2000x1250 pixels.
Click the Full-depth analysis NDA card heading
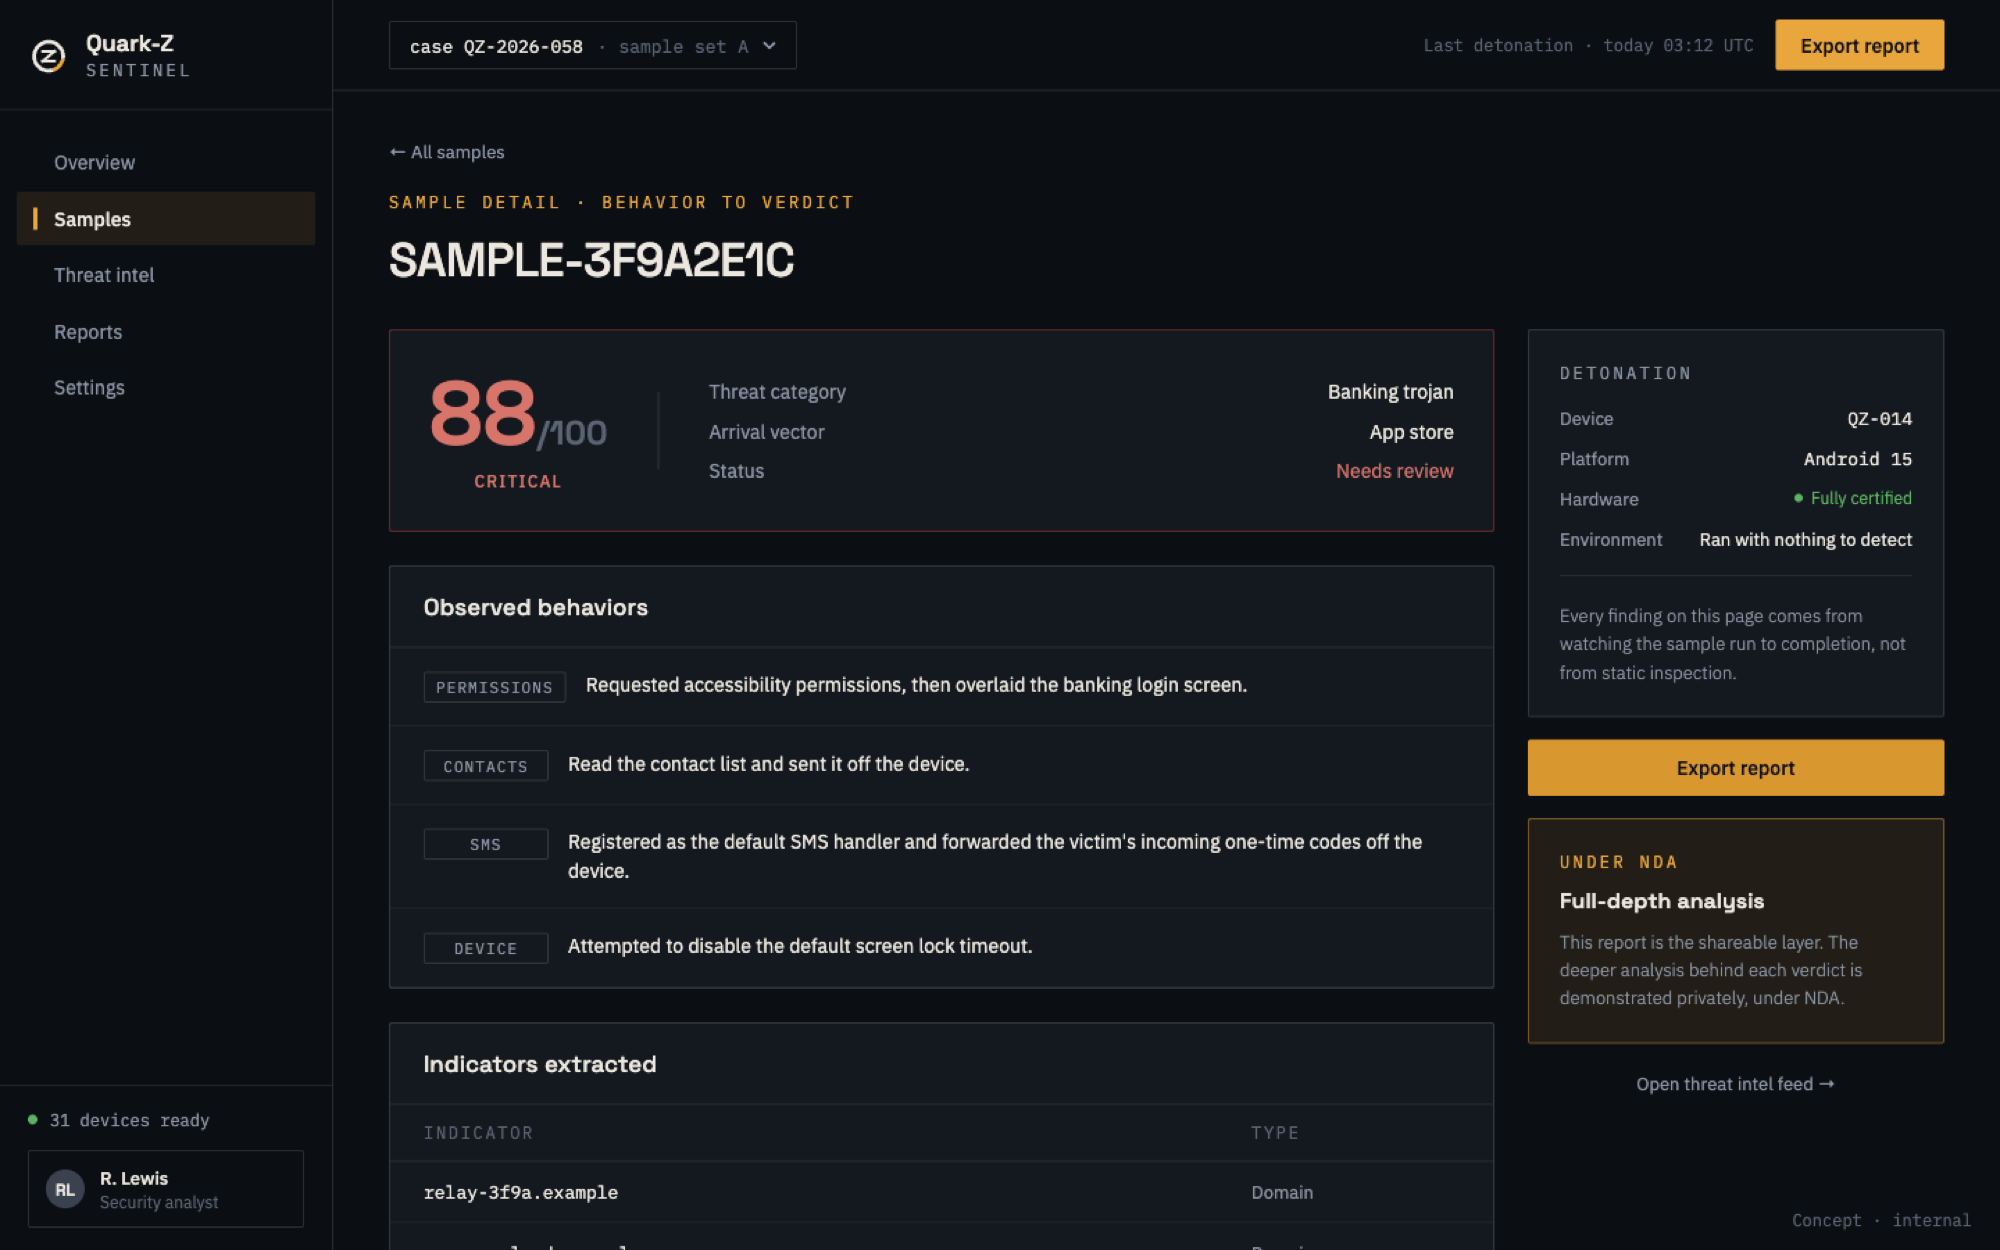point(1661,901)
